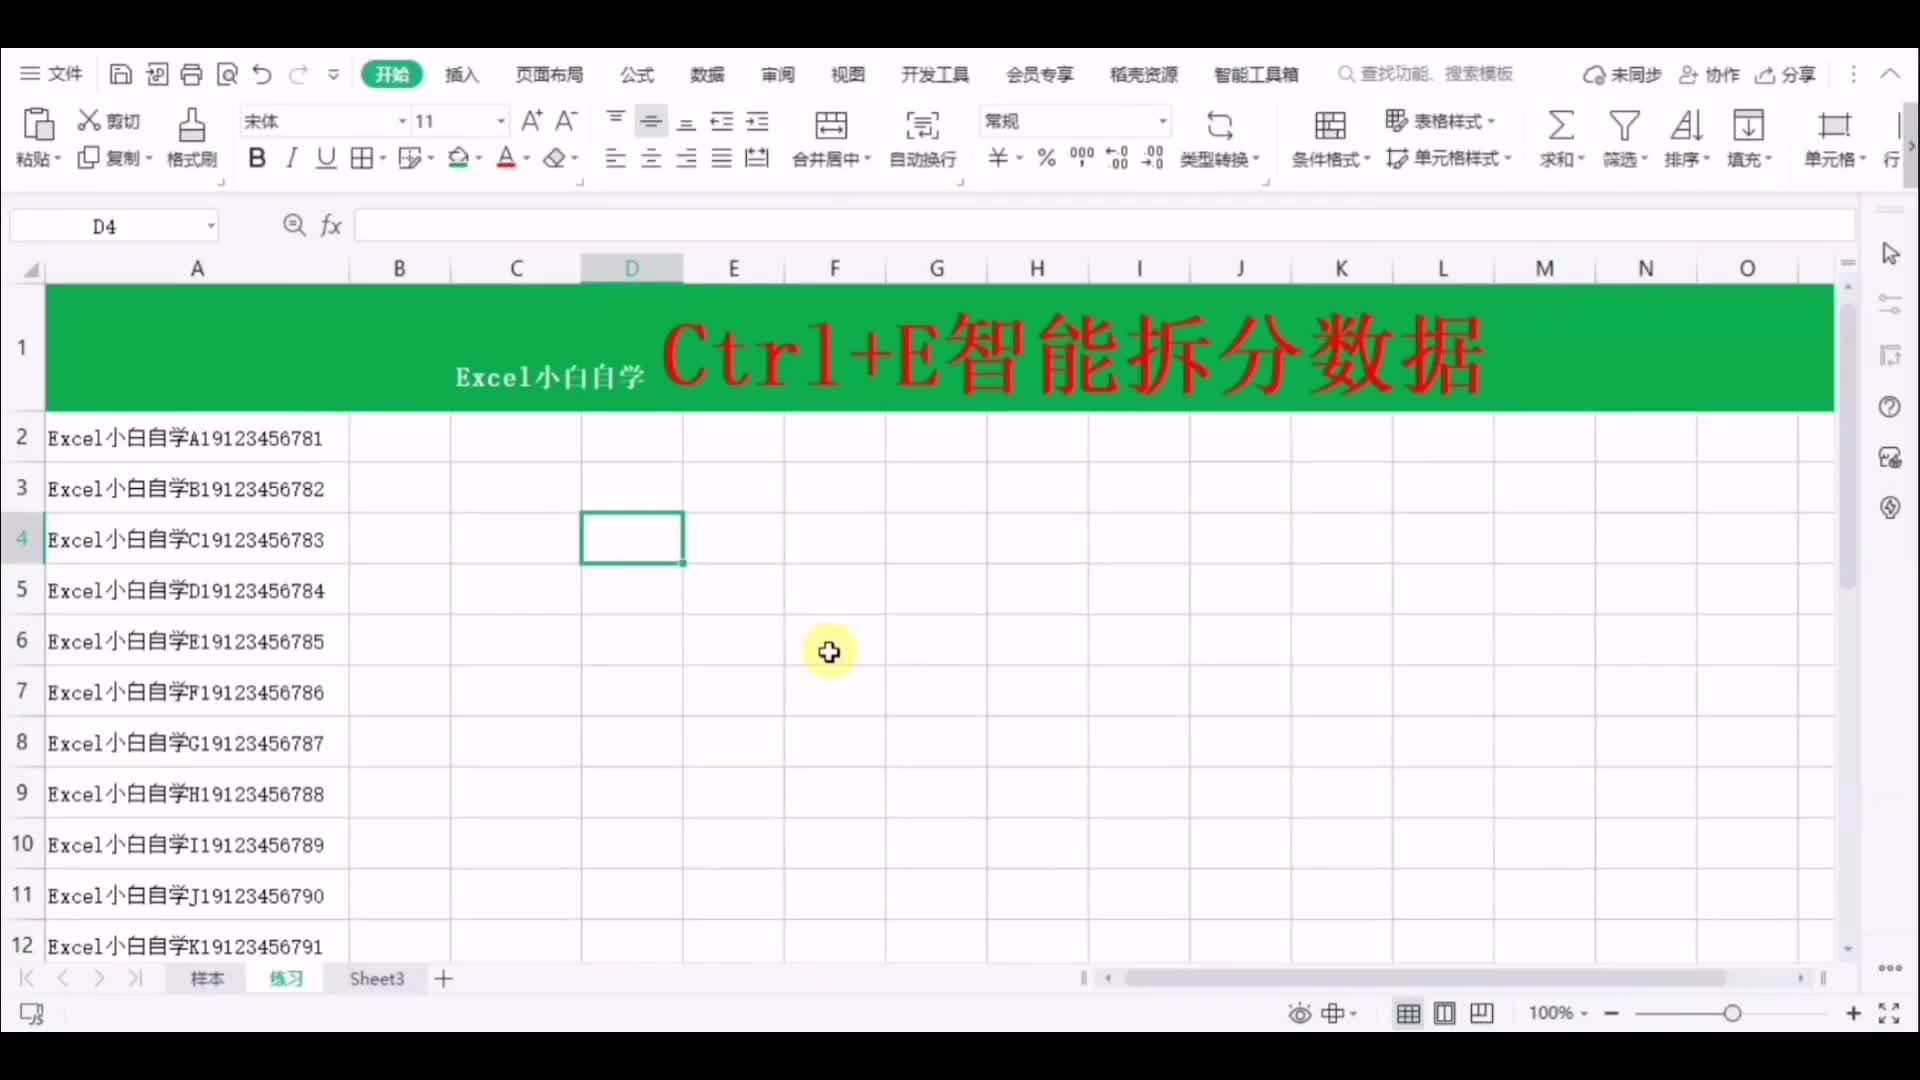
Task: Apply percent style formatting
Action: (x=1045, y=157)
